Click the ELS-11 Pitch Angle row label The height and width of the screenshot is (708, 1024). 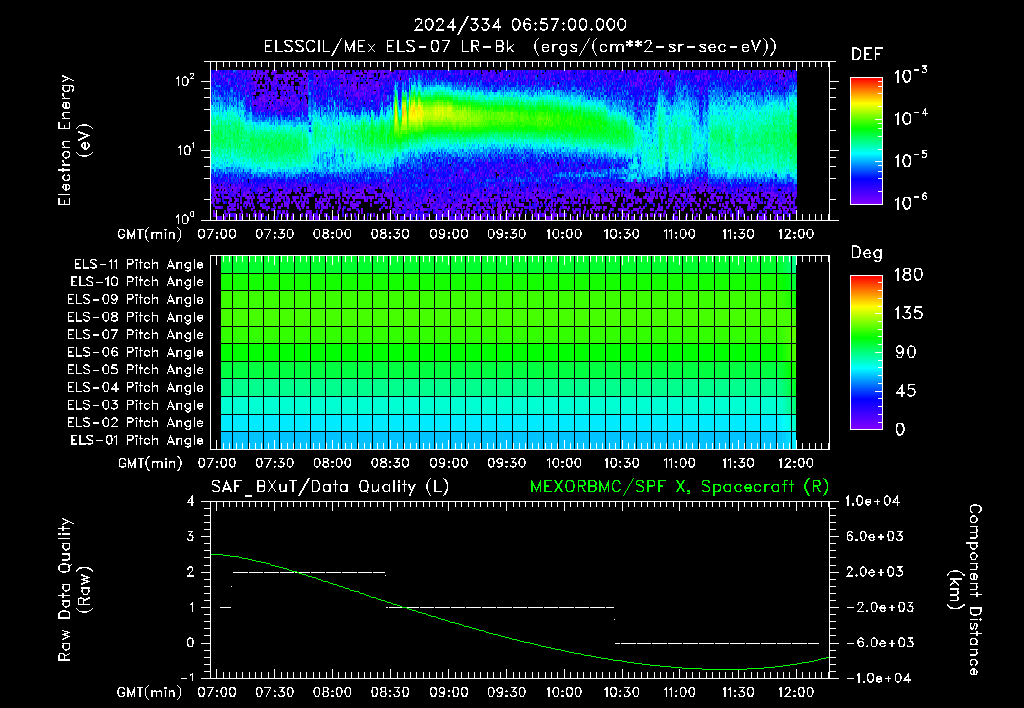pyautogui.click(x=138, y=265)
